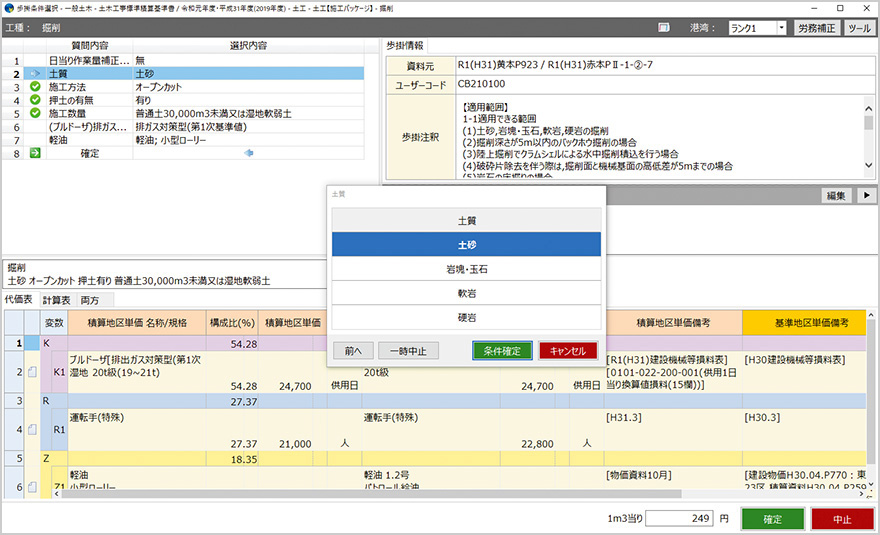The height and width of the screenshot is (535, 880).
Task: Pick 硬岩 from the 土質 options
Action: [466, 317]
